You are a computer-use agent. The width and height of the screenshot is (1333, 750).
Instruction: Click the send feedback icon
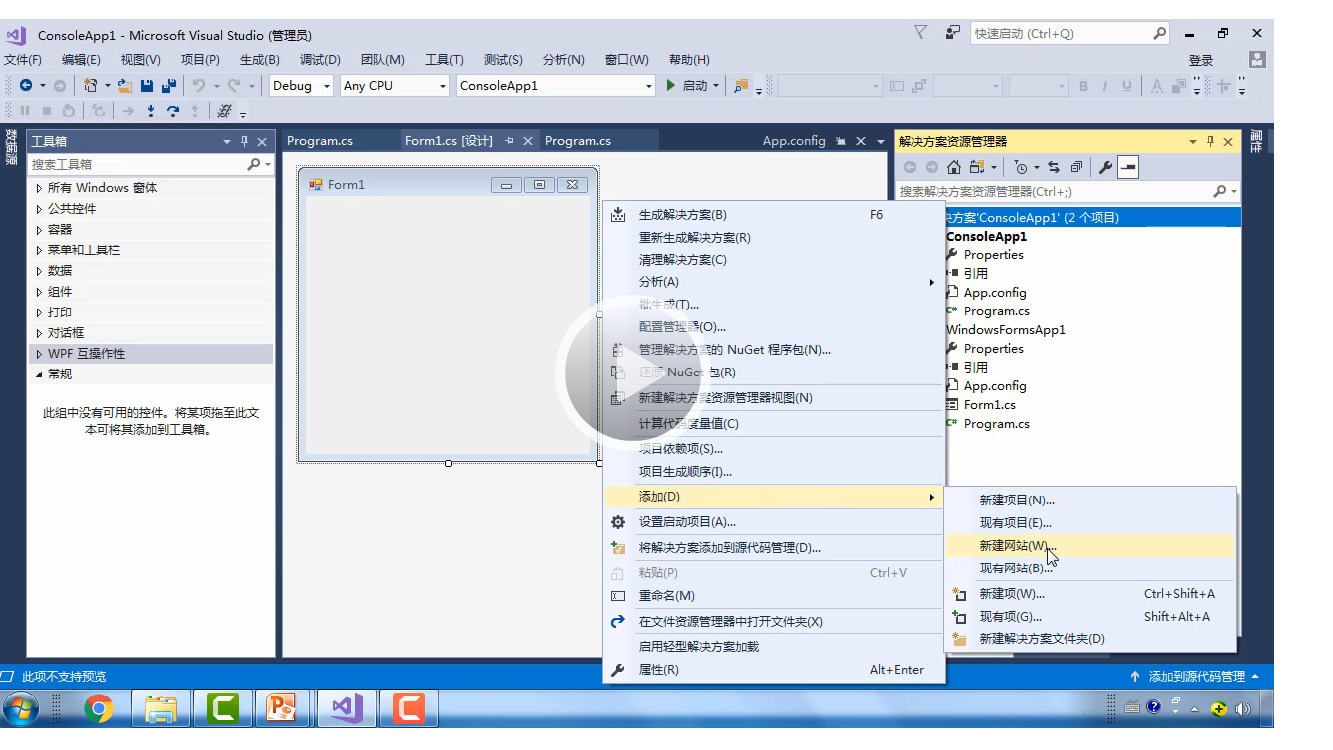pyautogui.click(x=953, y=33)
